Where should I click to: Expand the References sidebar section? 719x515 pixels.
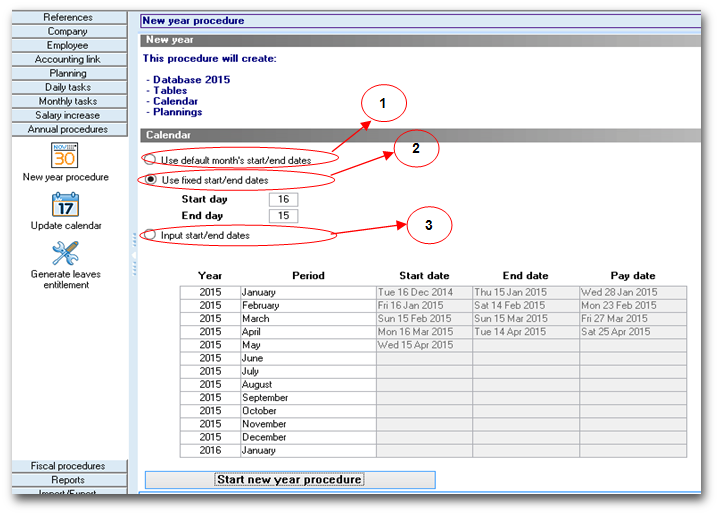(x=68, y=17)
